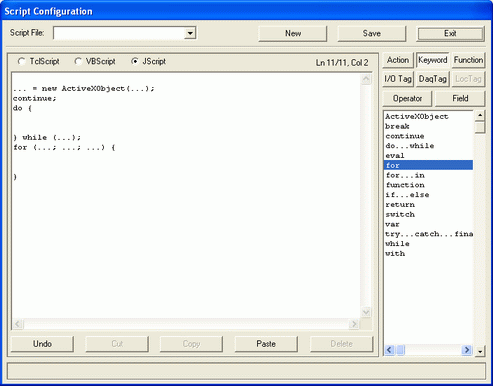
Task: Switch to the Action tab
Action: [x=398, y=60]
